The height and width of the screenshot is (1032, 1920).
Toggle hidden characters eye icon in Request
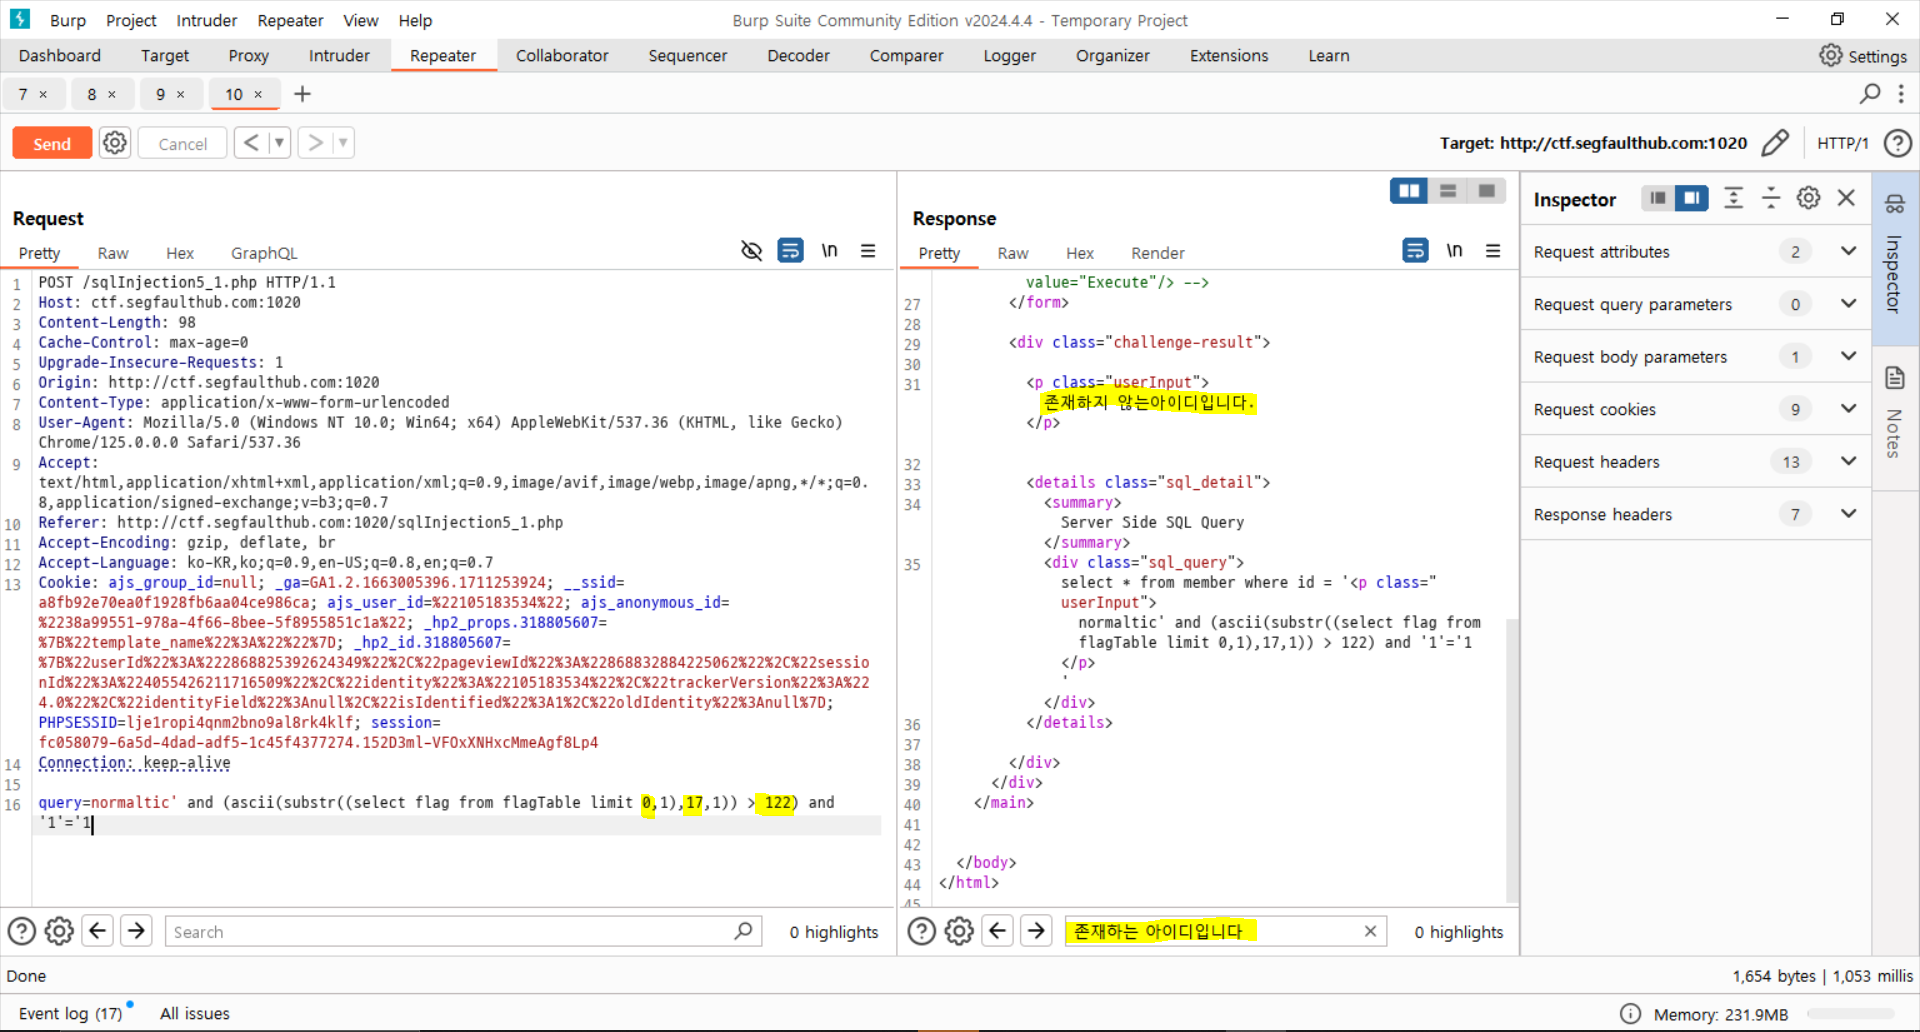click(751, 251)
